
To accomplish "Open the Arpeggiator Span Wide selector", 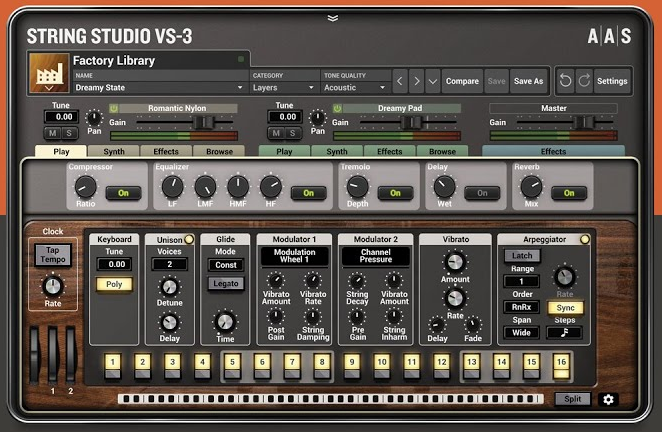I will click(x=521, y=333).
